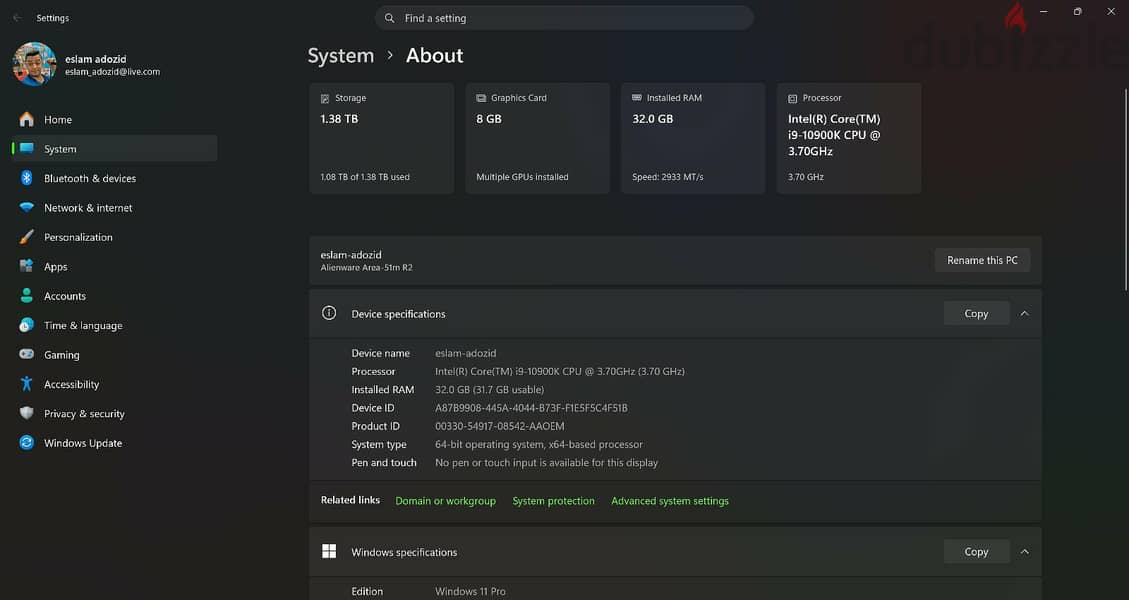Select the Product ID value 00330-54917-08542-AAOEM

point(500,426)
